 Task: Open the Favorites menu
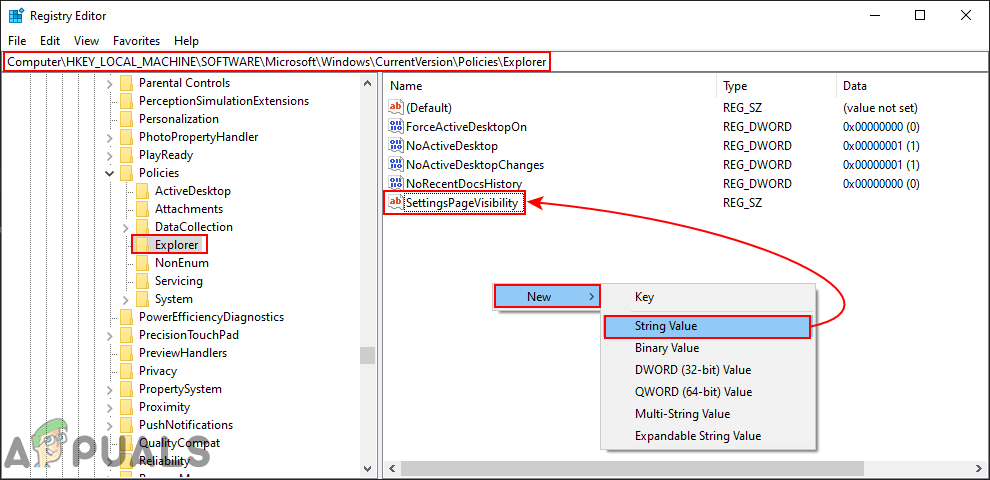pyautogui.click(x=136, y=41)
